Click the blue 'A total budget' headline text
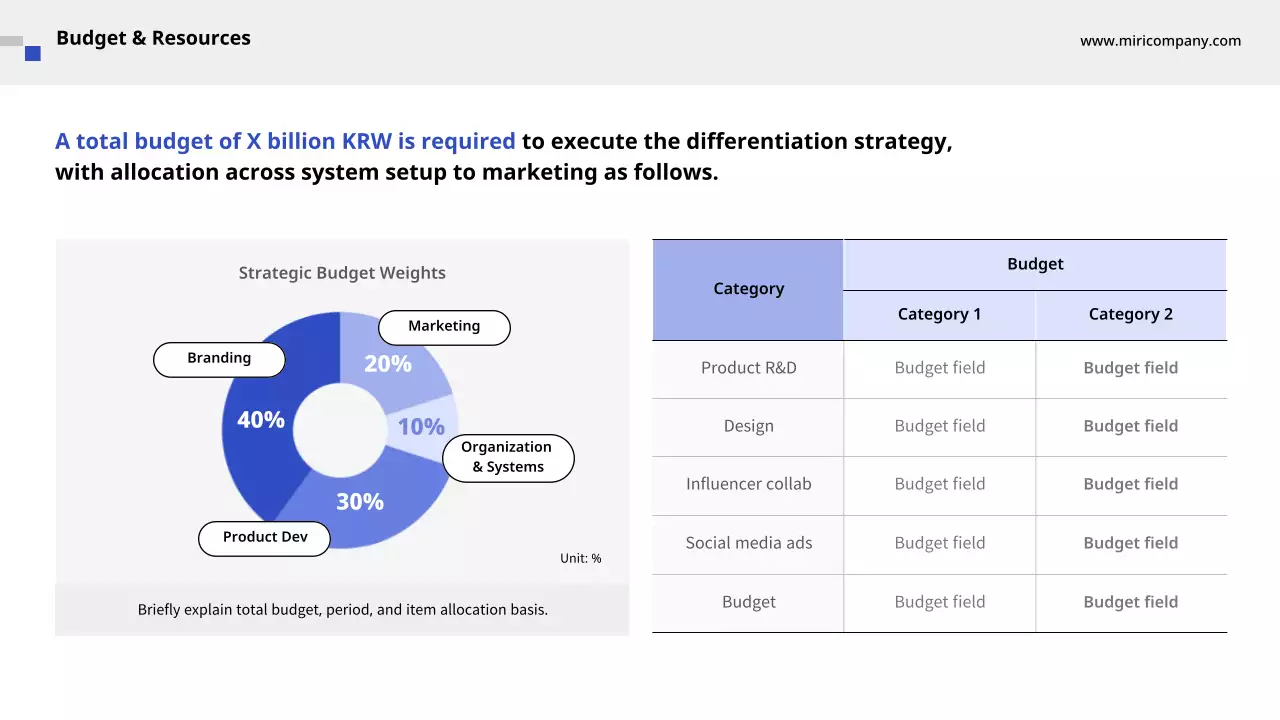The image size is (1280, 720). pyautogui.click(x=285, y=142)
